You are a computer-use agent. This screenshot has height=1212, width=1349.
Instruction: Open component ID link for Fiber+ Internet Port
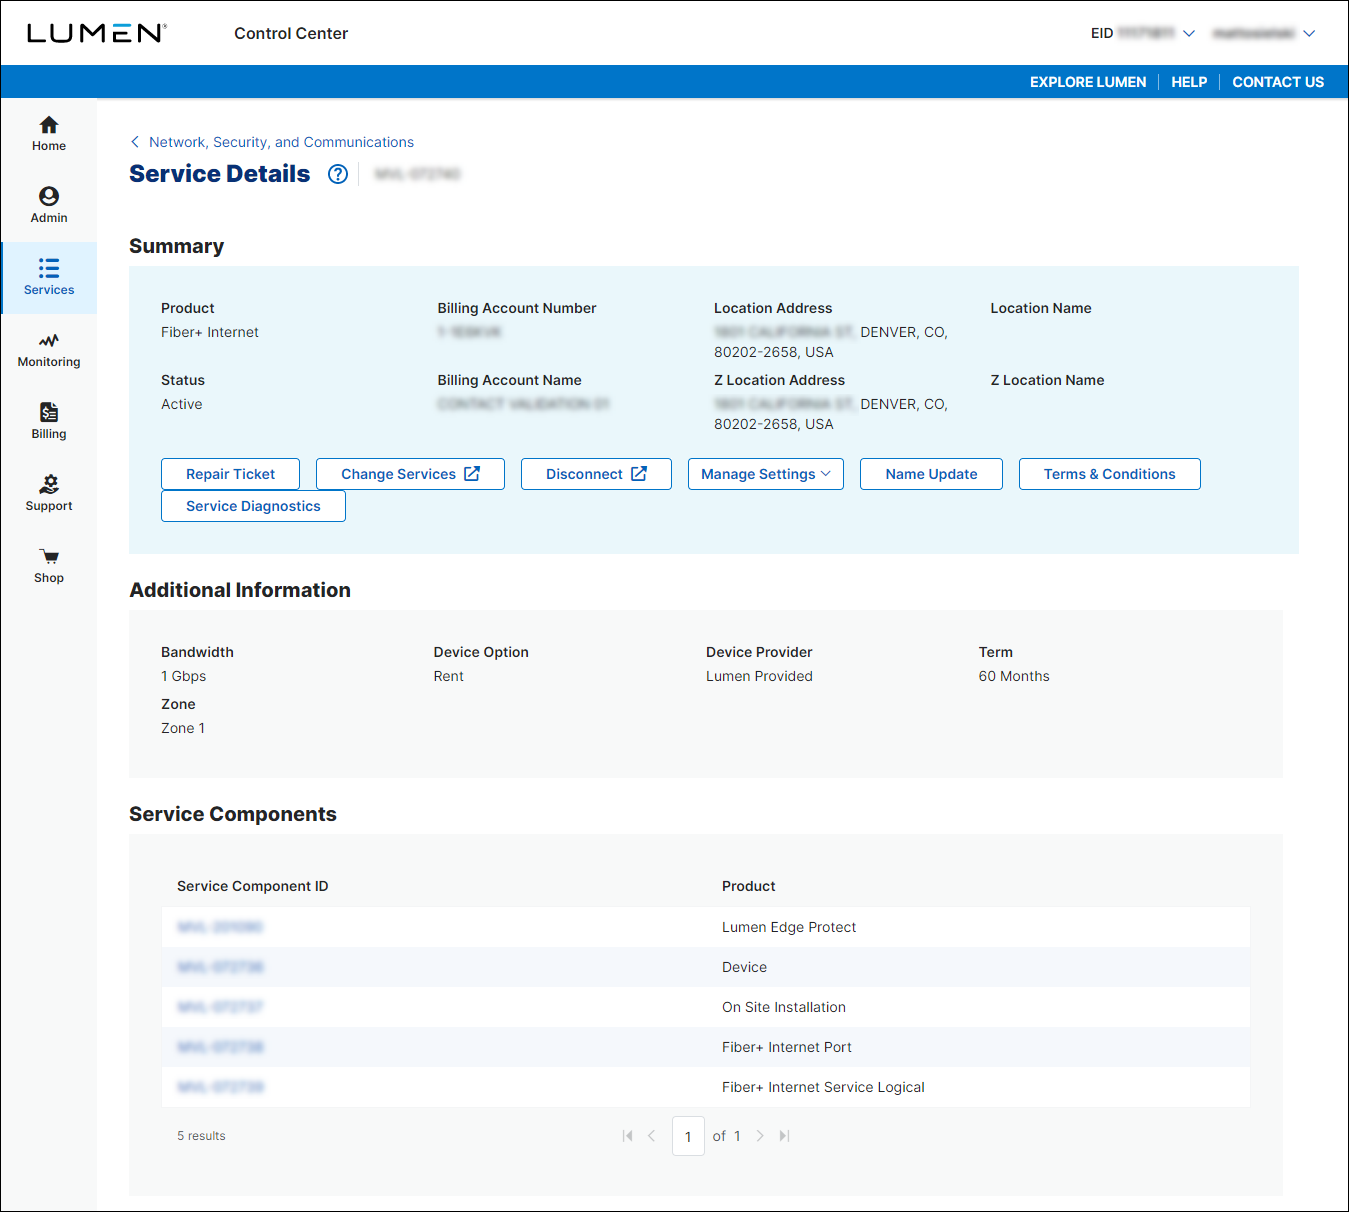point(220,1047)
